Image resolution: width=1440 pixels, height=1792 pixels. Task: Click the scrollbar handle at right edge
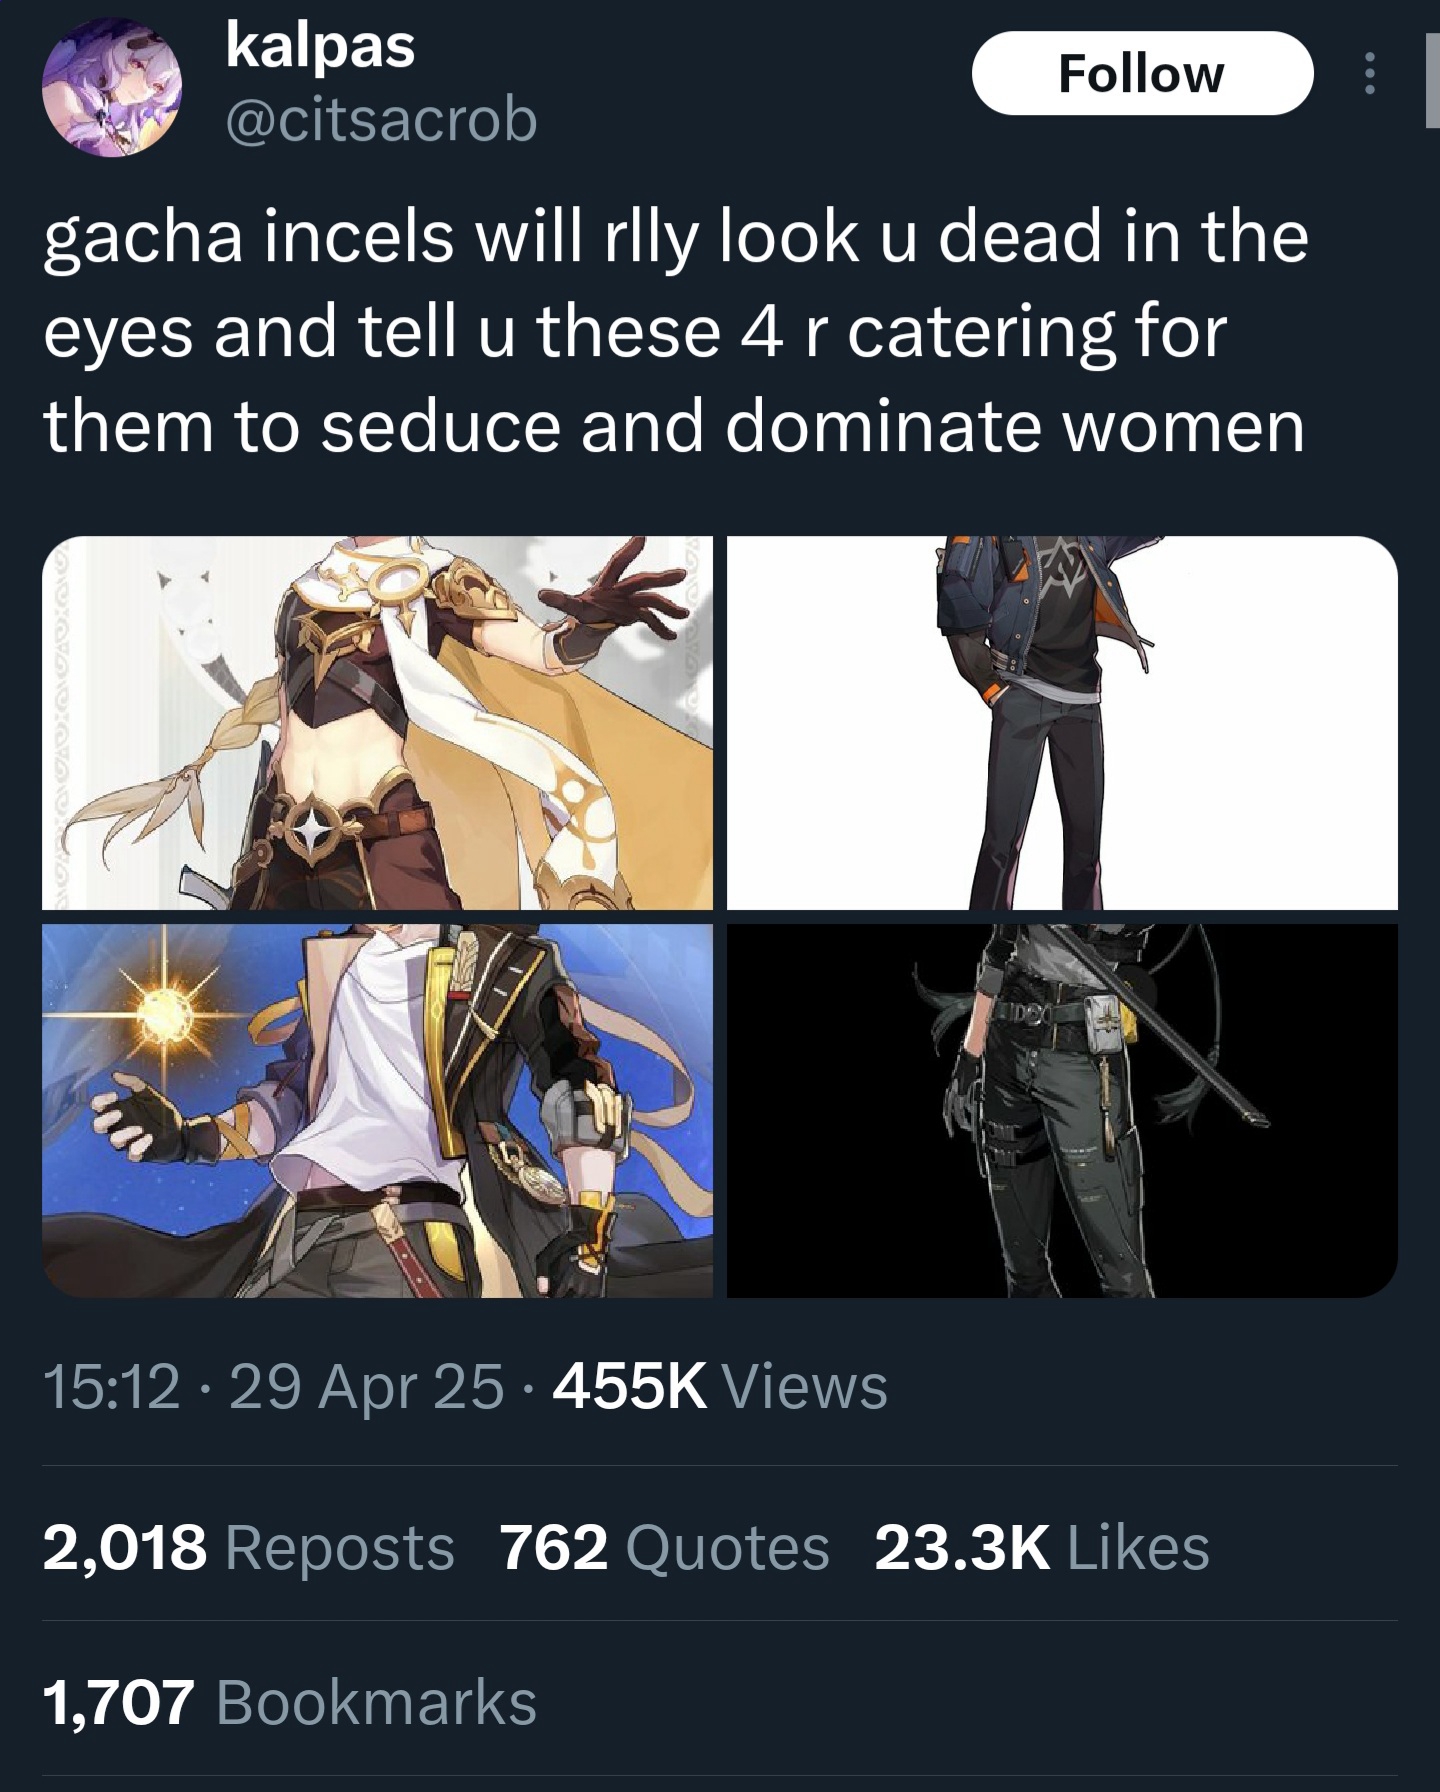(x=1432, y=80)
